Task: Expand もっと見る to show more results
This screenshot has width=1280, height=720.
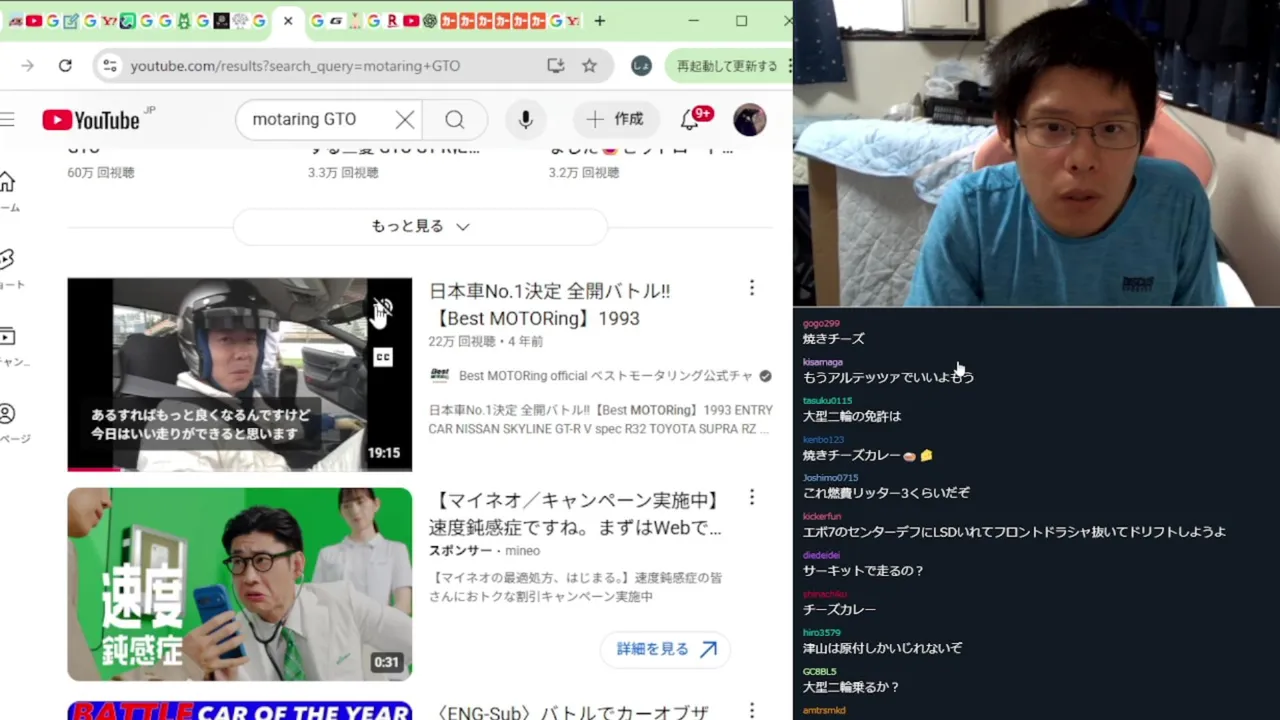Action: 420,227
